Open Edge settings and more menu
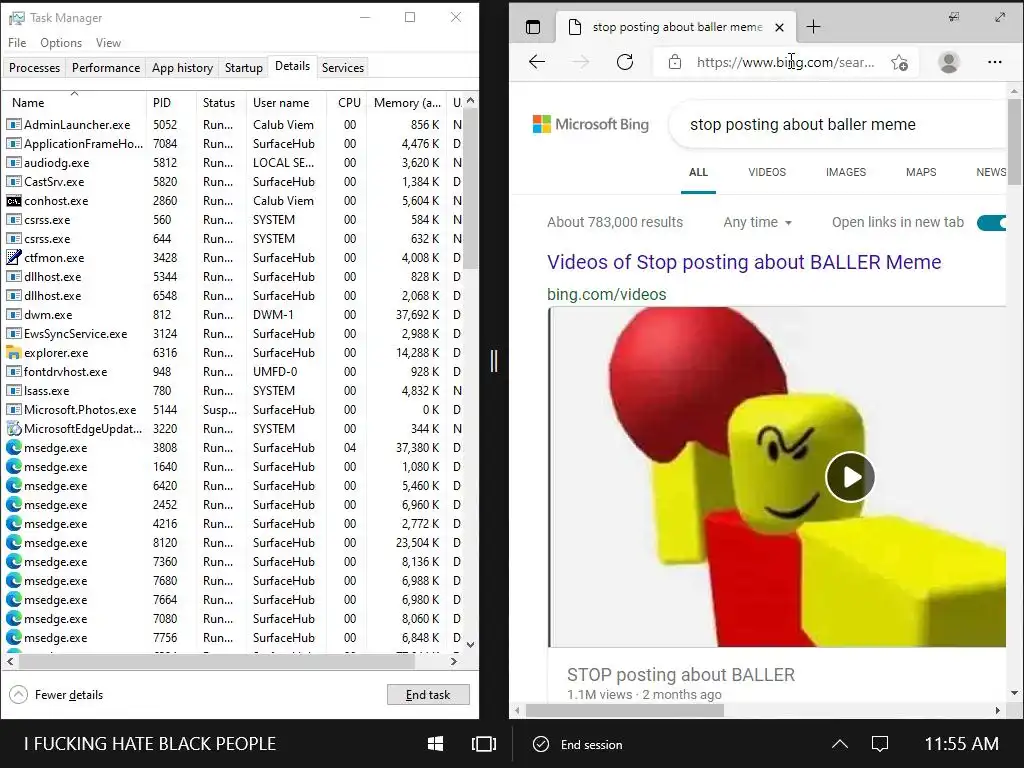Image resolution: width=1024 pixels, height=768 pixels. coord(995,62)
